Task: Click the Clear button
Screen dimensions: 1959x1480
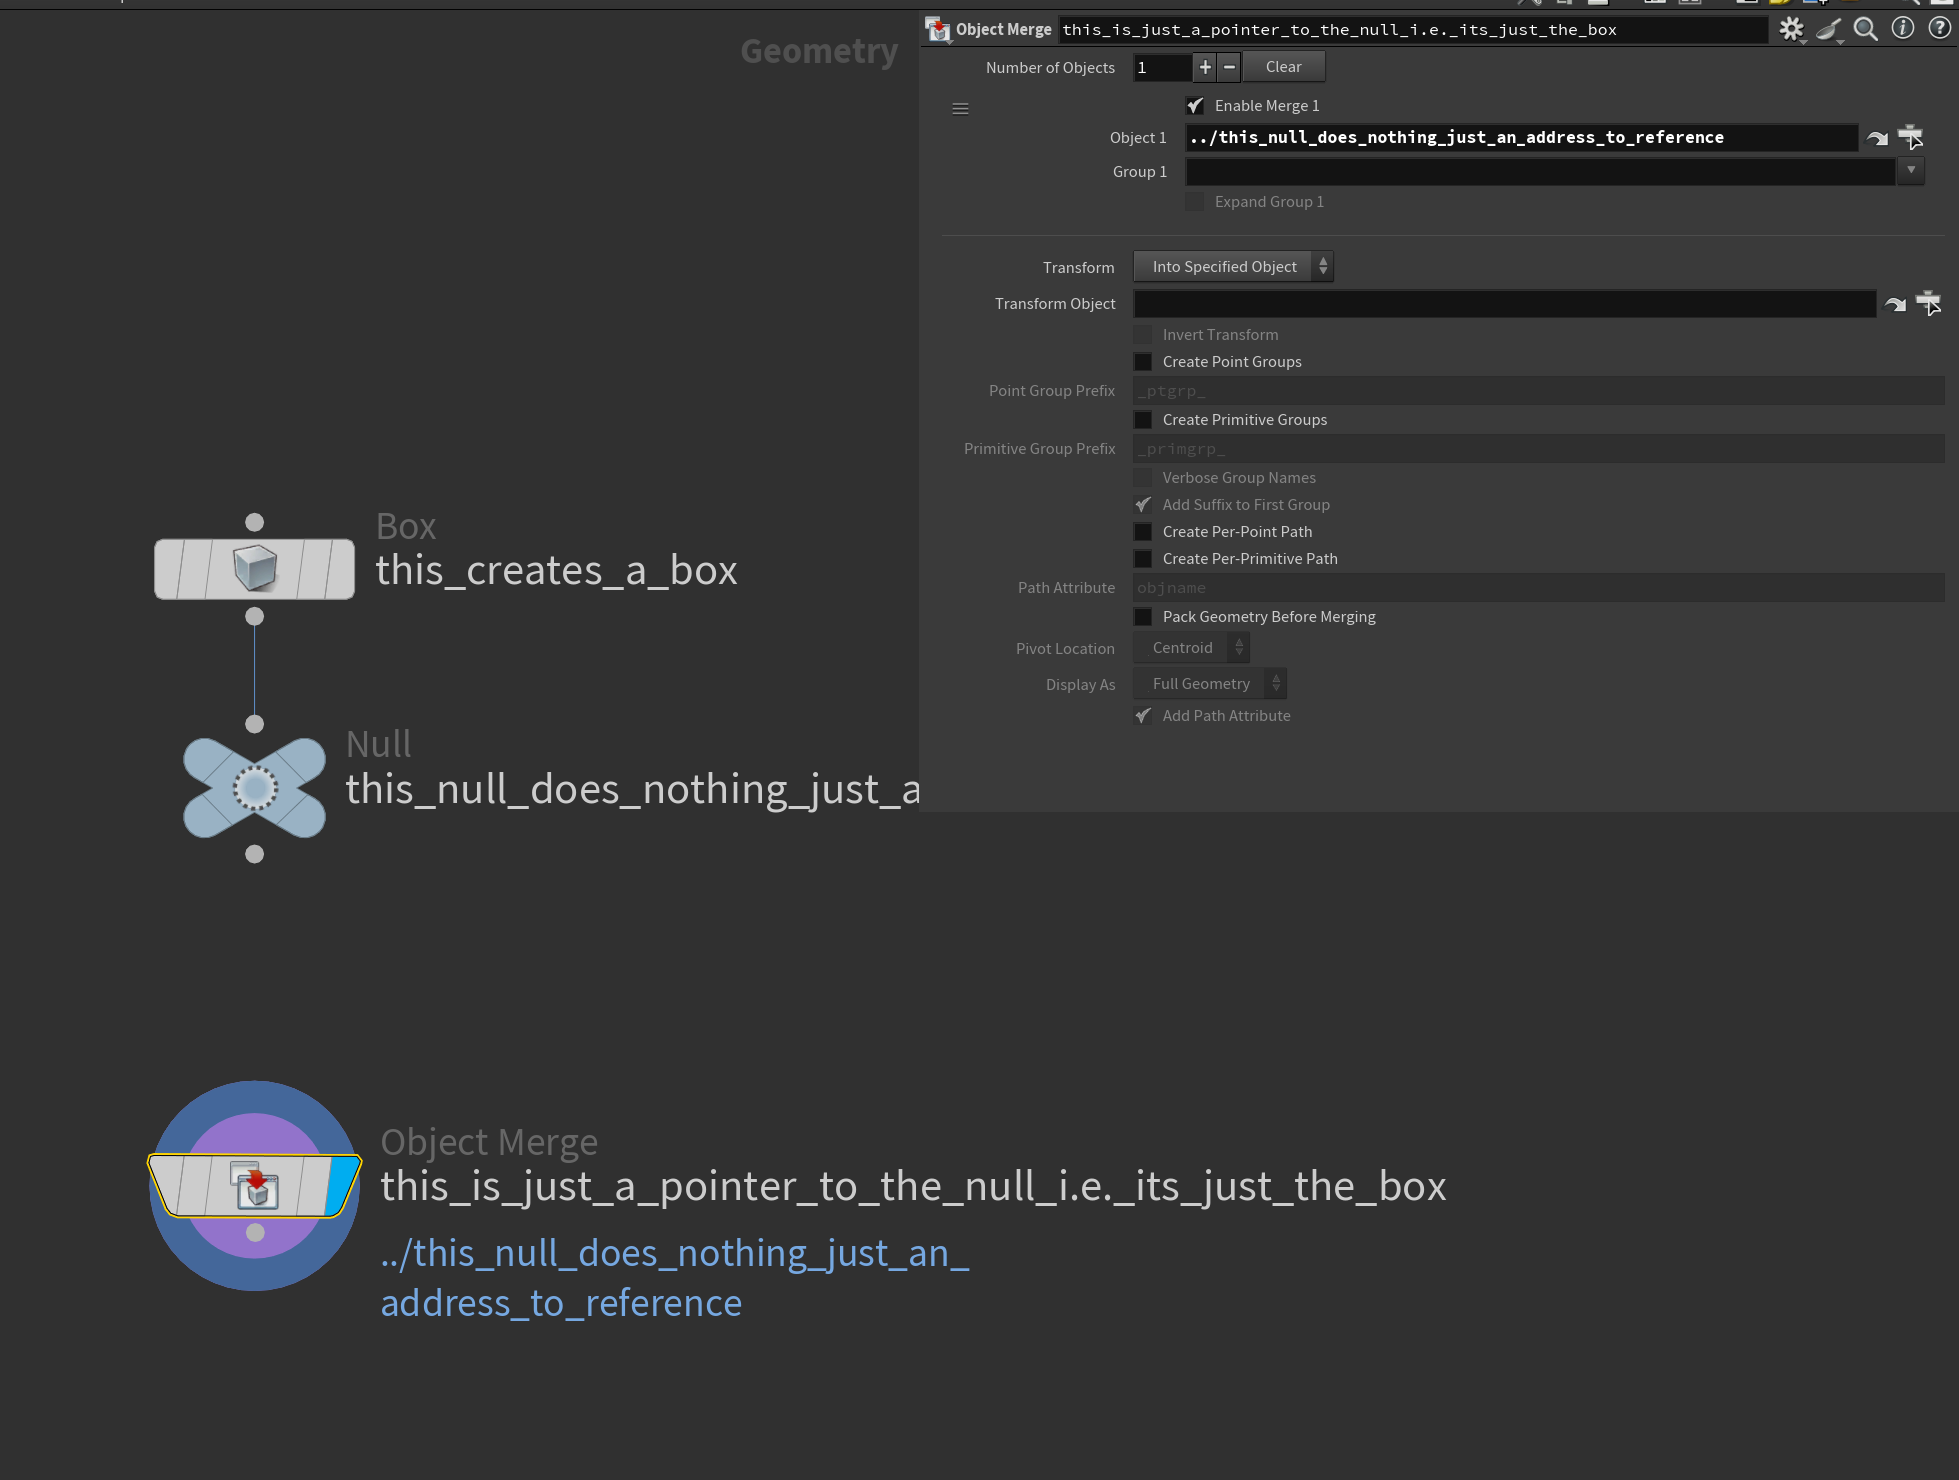Action: (x=1283, y=67)
